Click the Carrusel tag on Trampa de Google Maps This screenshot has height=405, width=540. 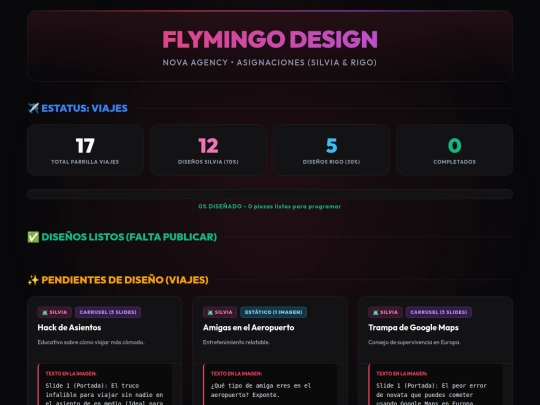[x=439, y=312]
